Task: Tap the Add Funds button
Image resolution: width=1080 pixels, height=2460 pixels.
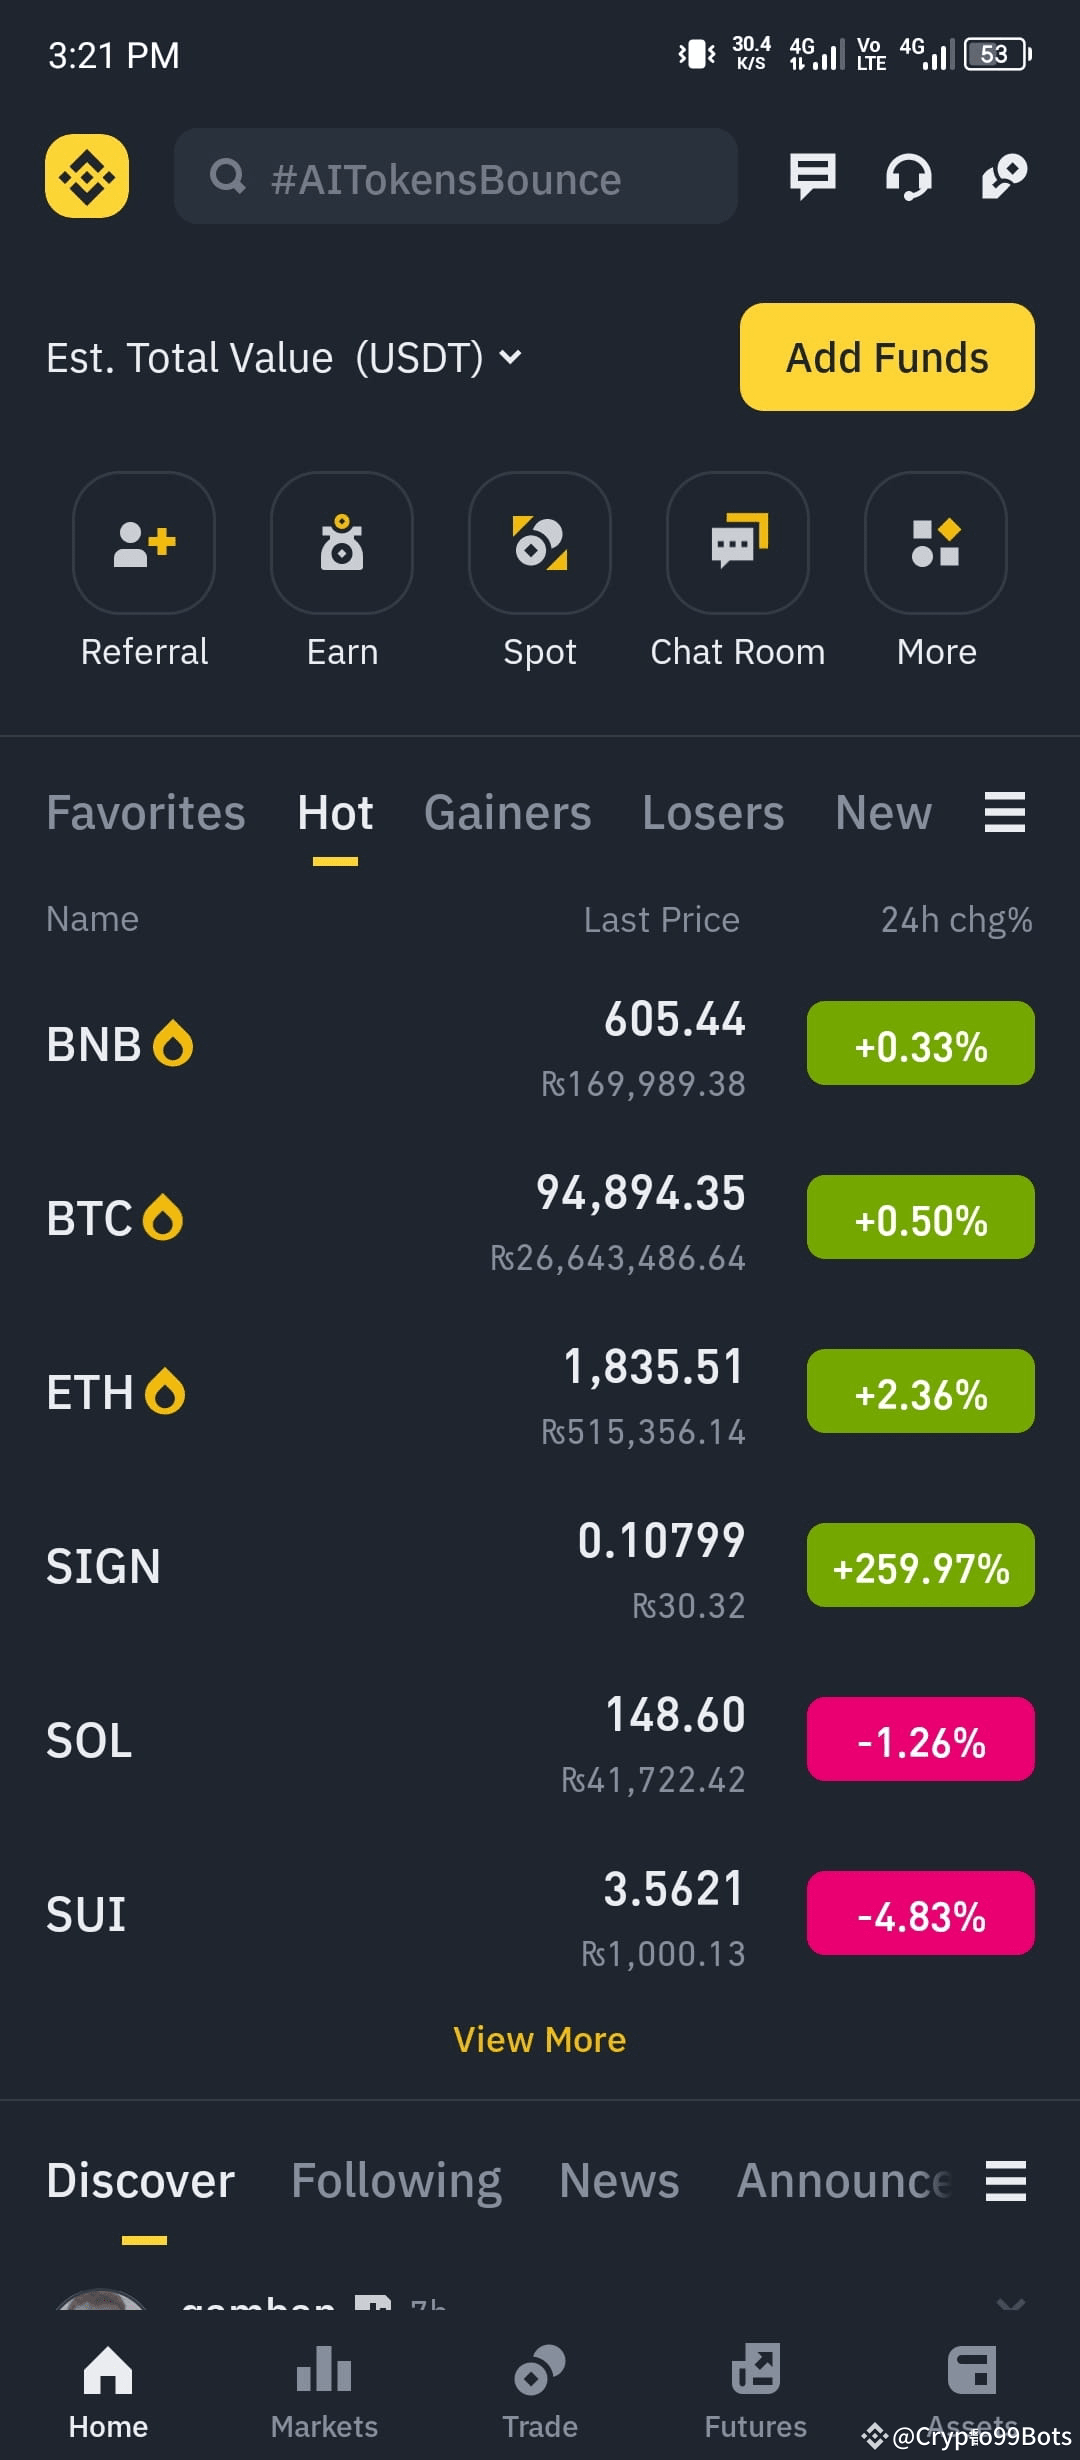Action: click(x=887, y=357)
